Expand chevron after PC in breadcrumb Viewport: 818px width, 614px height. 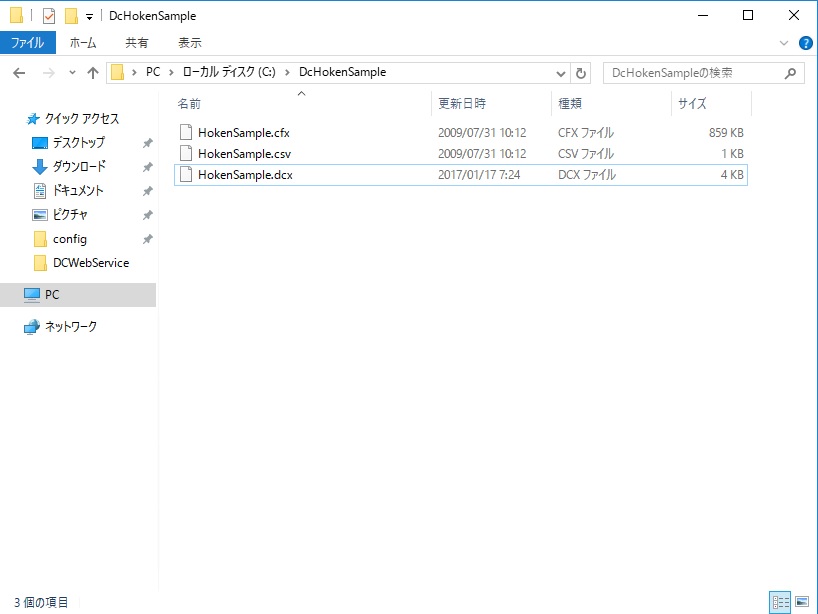[x=171, y=73]
